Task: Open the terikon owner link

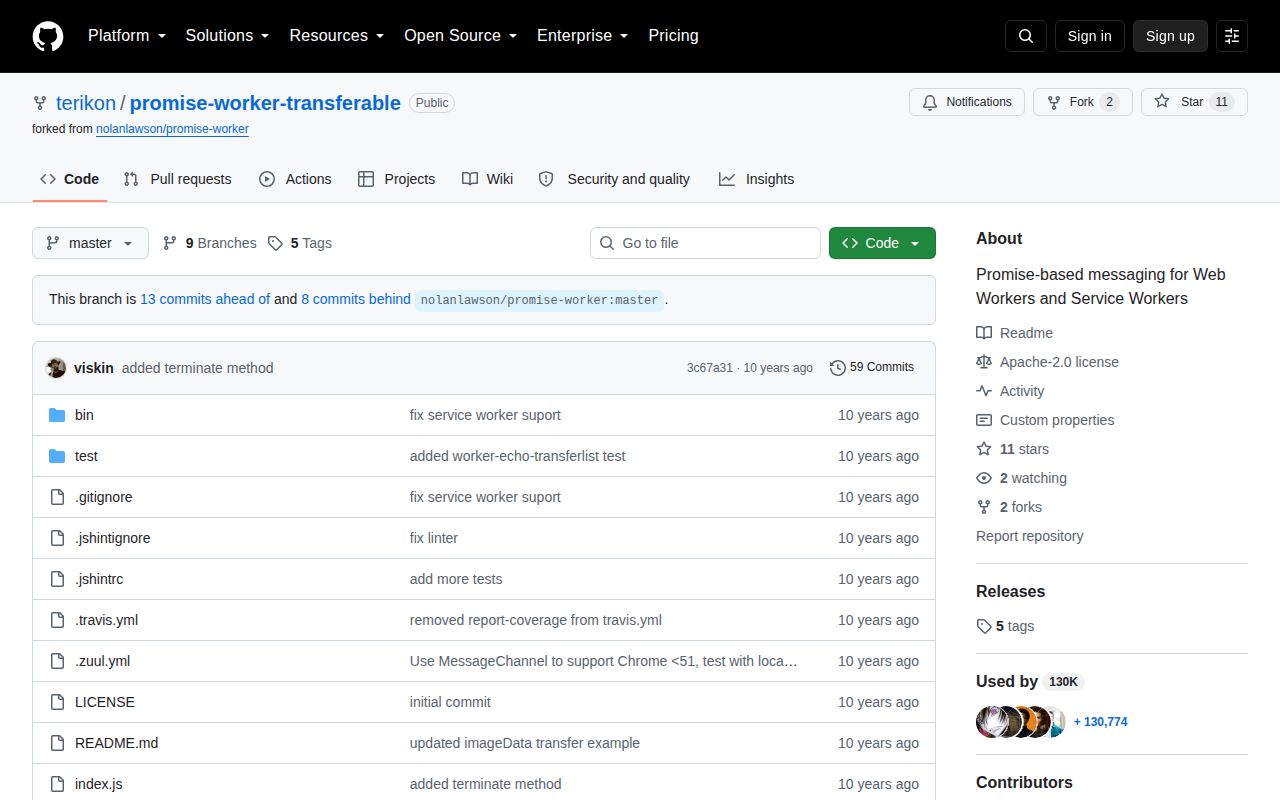Action: [x=86, y=103]
